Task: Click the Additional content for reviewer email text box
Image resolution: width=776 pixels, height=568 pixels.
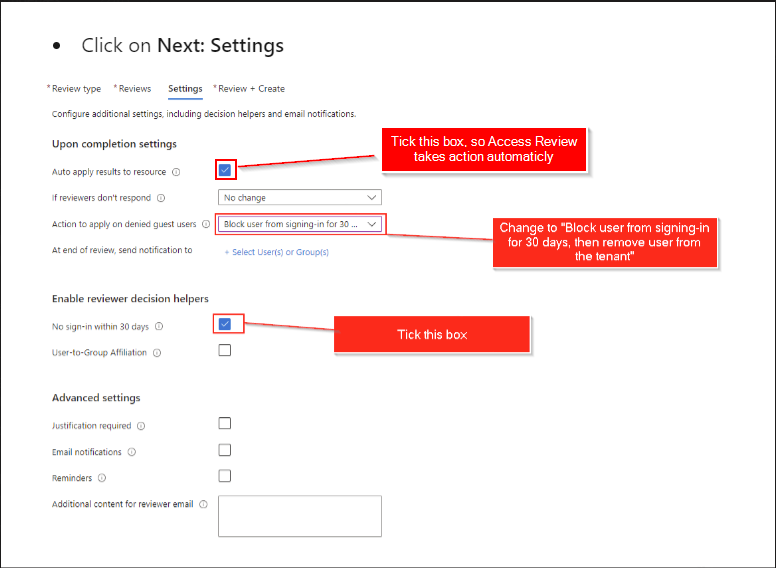Action: point(300,516)
